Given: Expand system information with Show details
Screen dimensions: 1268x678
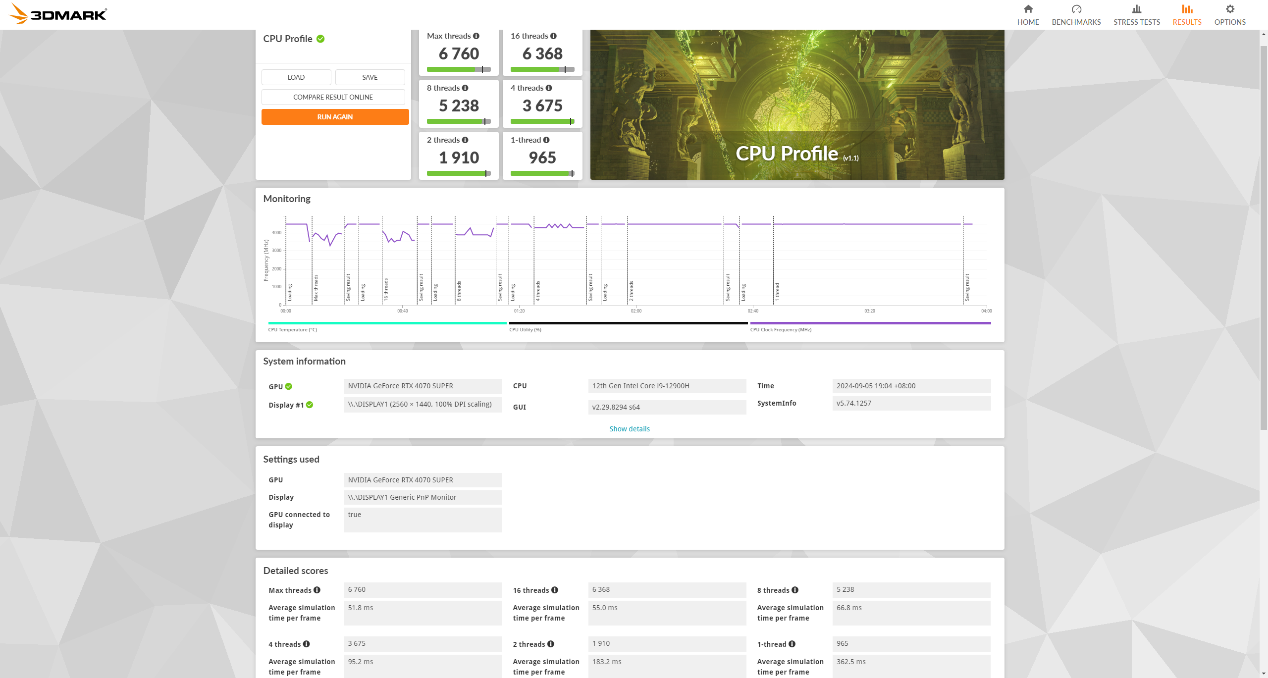Looking at the screenshot, I should 629,429.
